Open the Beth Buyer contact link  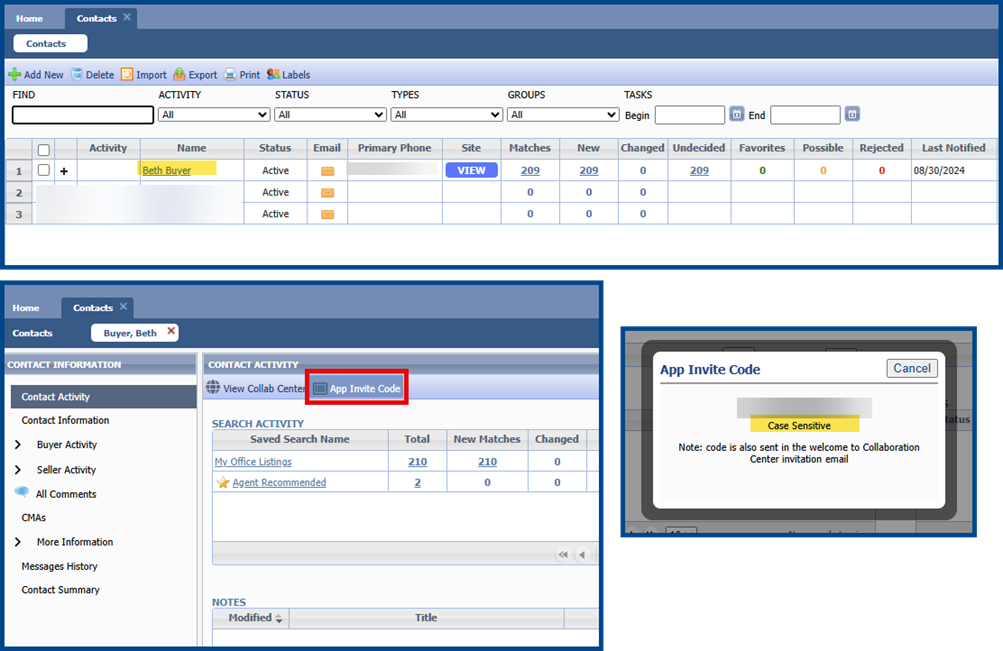click(166, 171)
